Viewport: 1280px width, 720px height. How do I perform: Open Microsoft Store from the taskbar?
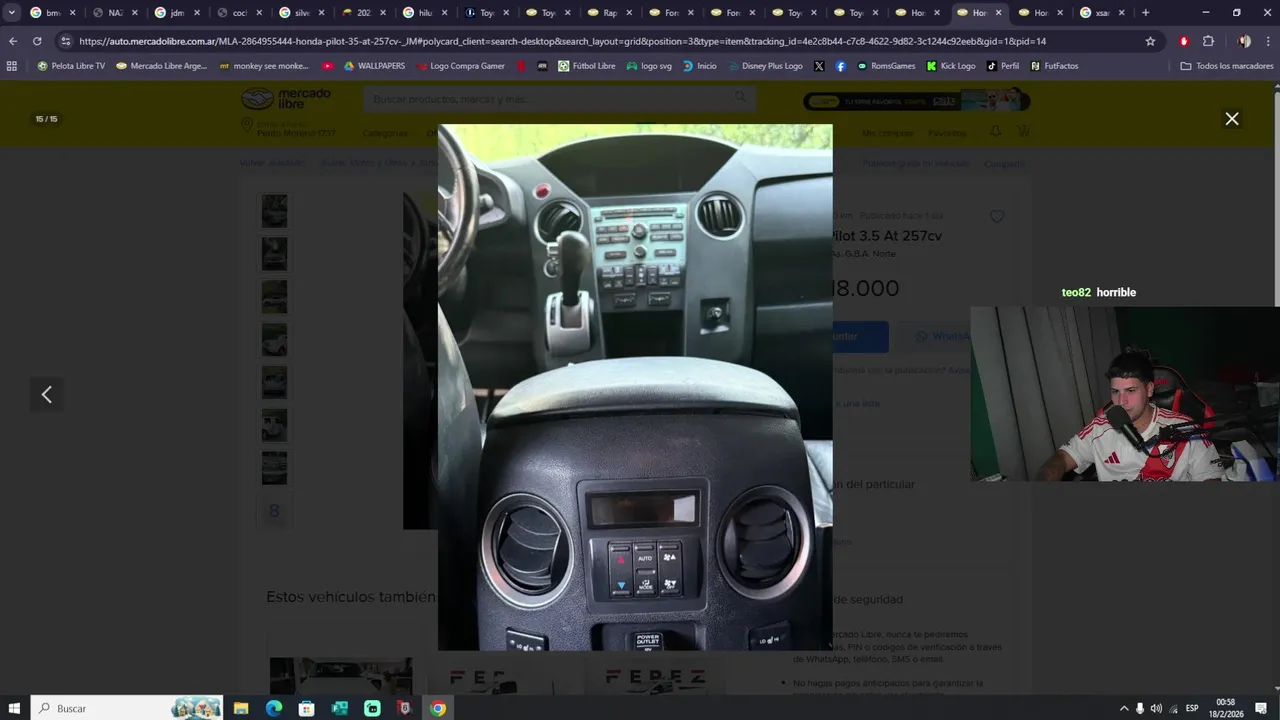pos(307,708)
